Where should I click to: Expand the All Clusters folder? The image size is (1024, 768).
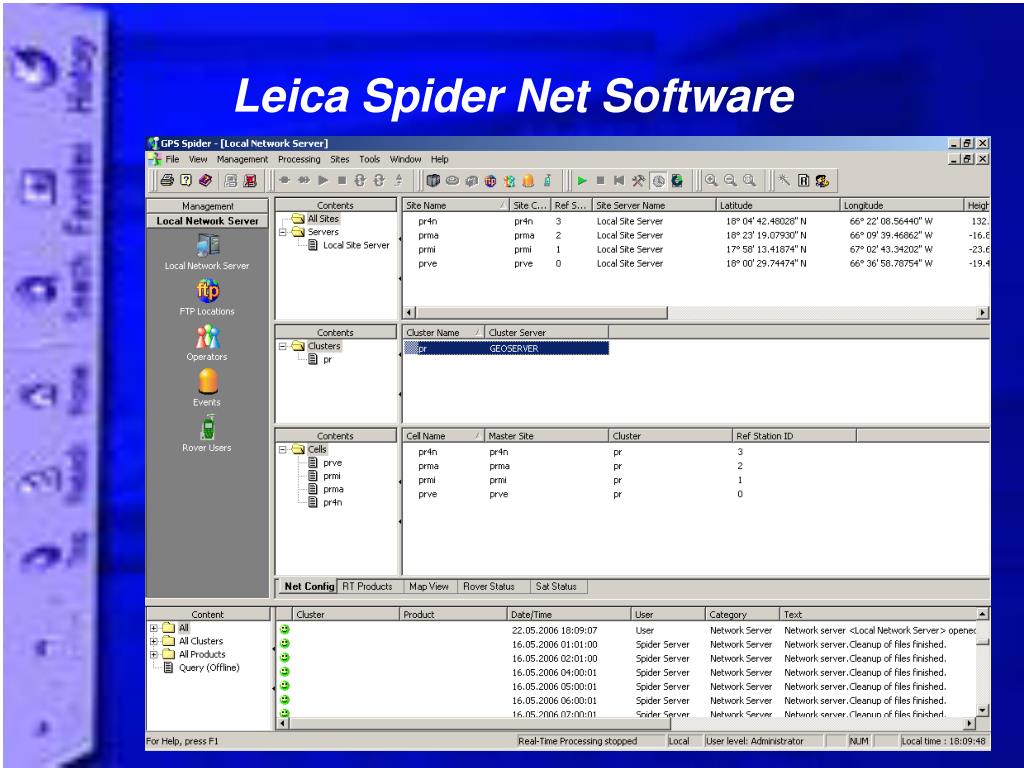154,641
